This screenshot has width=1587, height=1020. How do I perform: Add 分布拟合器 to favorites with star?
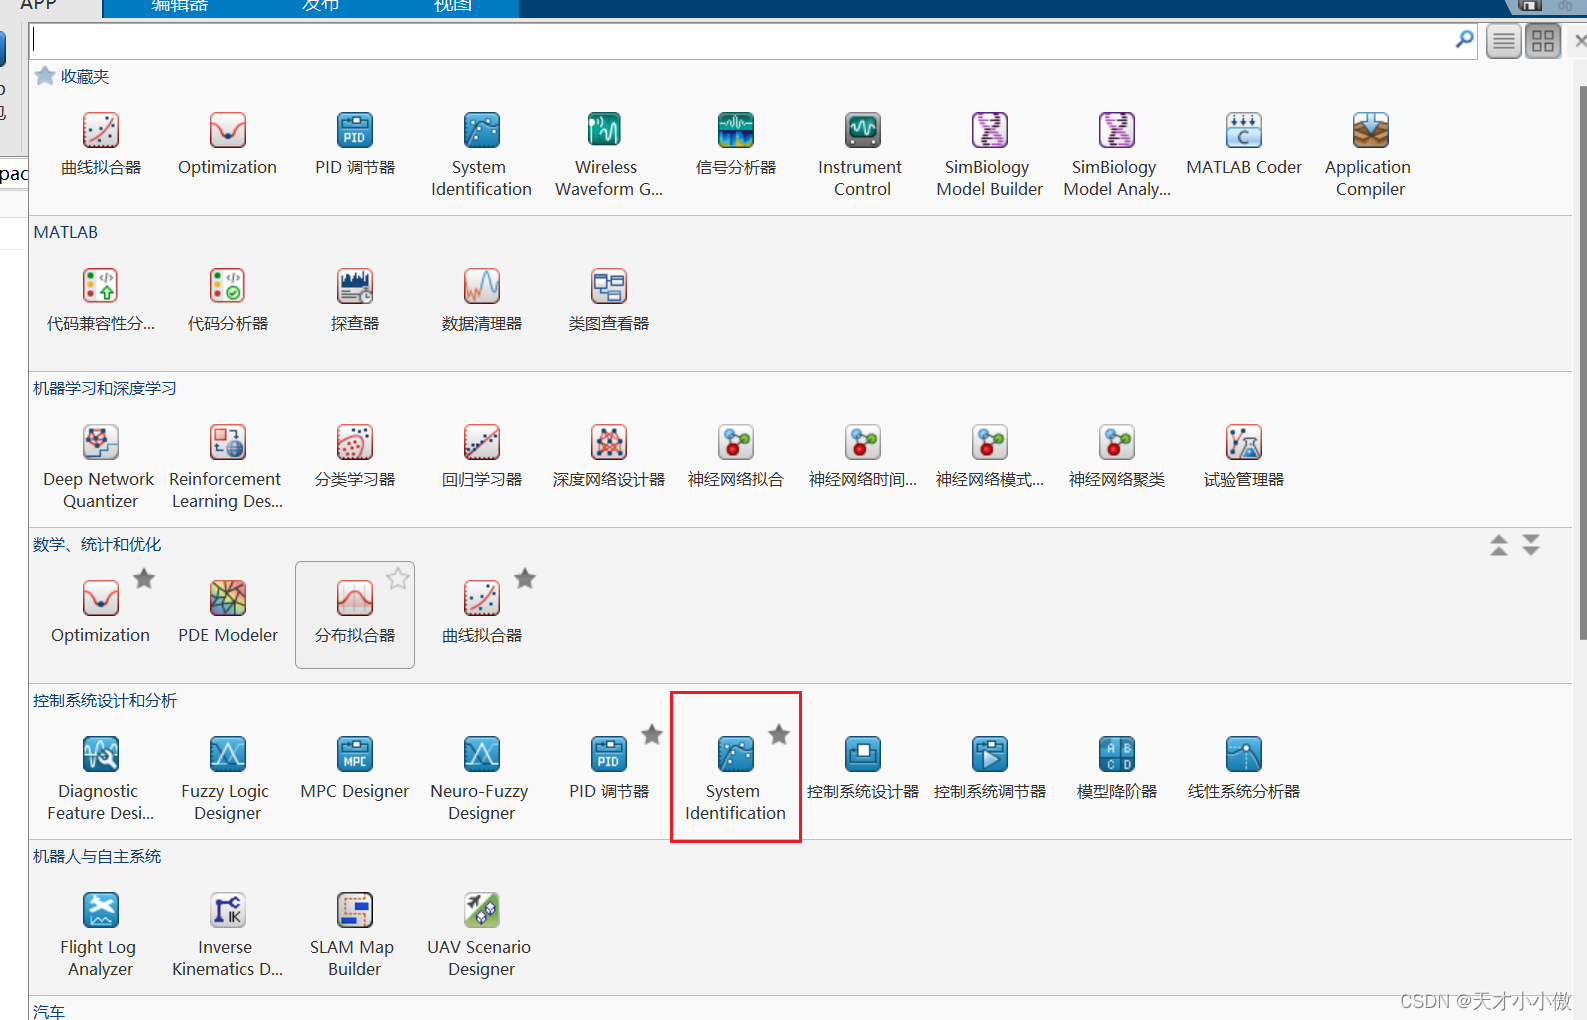point(398,578)
